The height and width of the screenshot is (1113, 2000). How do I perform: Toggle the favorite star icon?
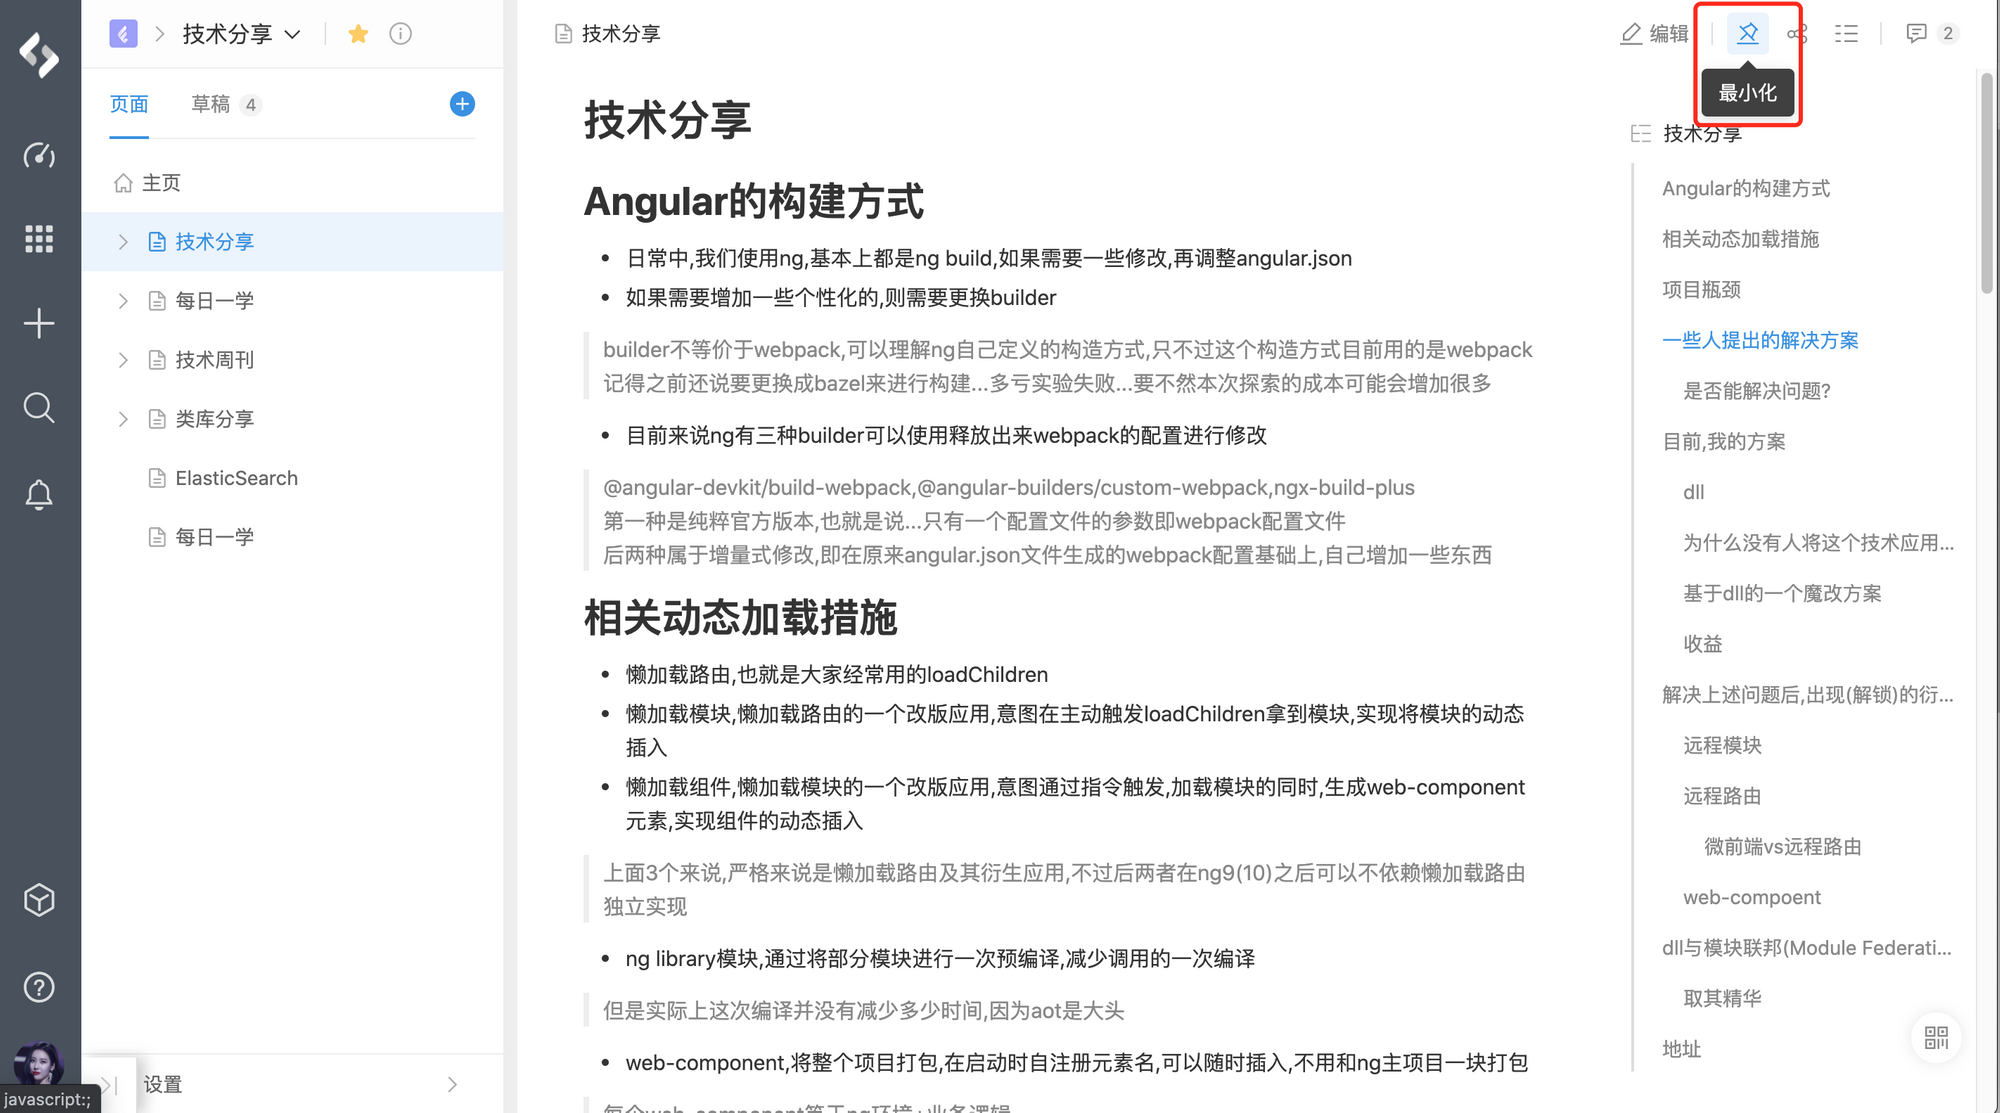click(358, 34)
